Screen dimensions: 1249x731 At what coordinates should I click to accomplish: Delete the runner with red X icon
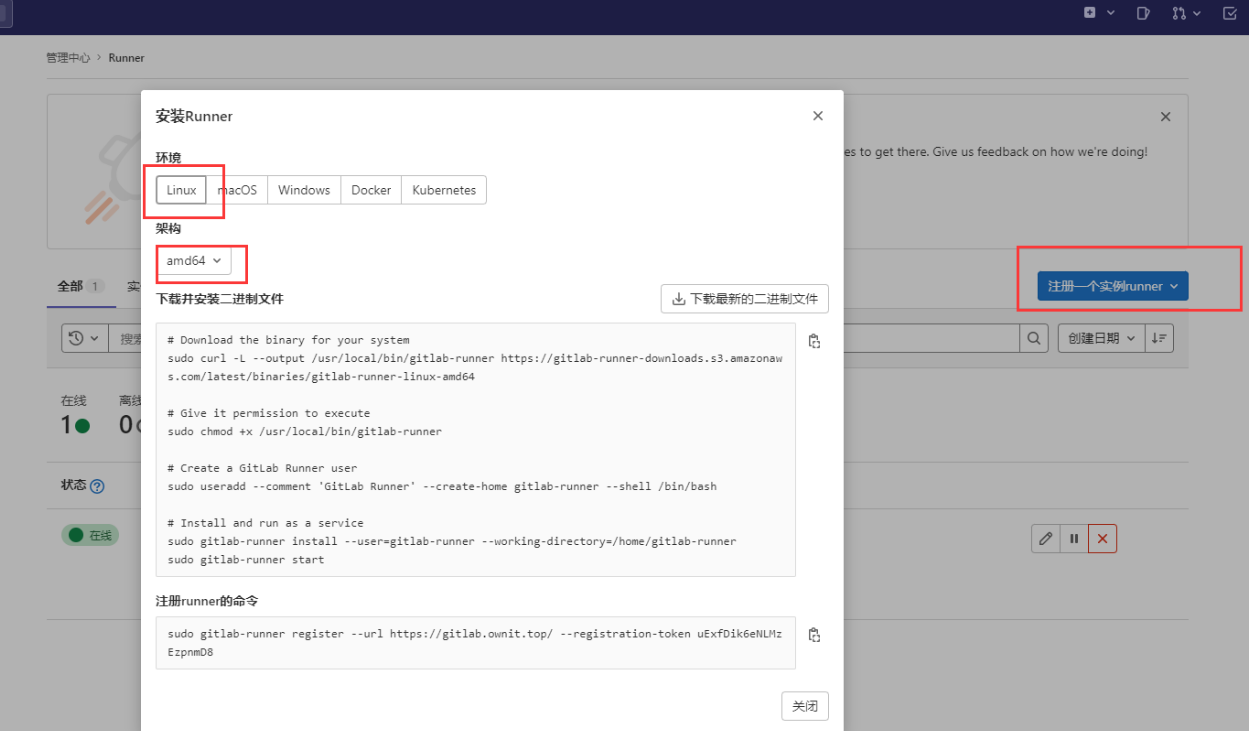(1102, 539)
